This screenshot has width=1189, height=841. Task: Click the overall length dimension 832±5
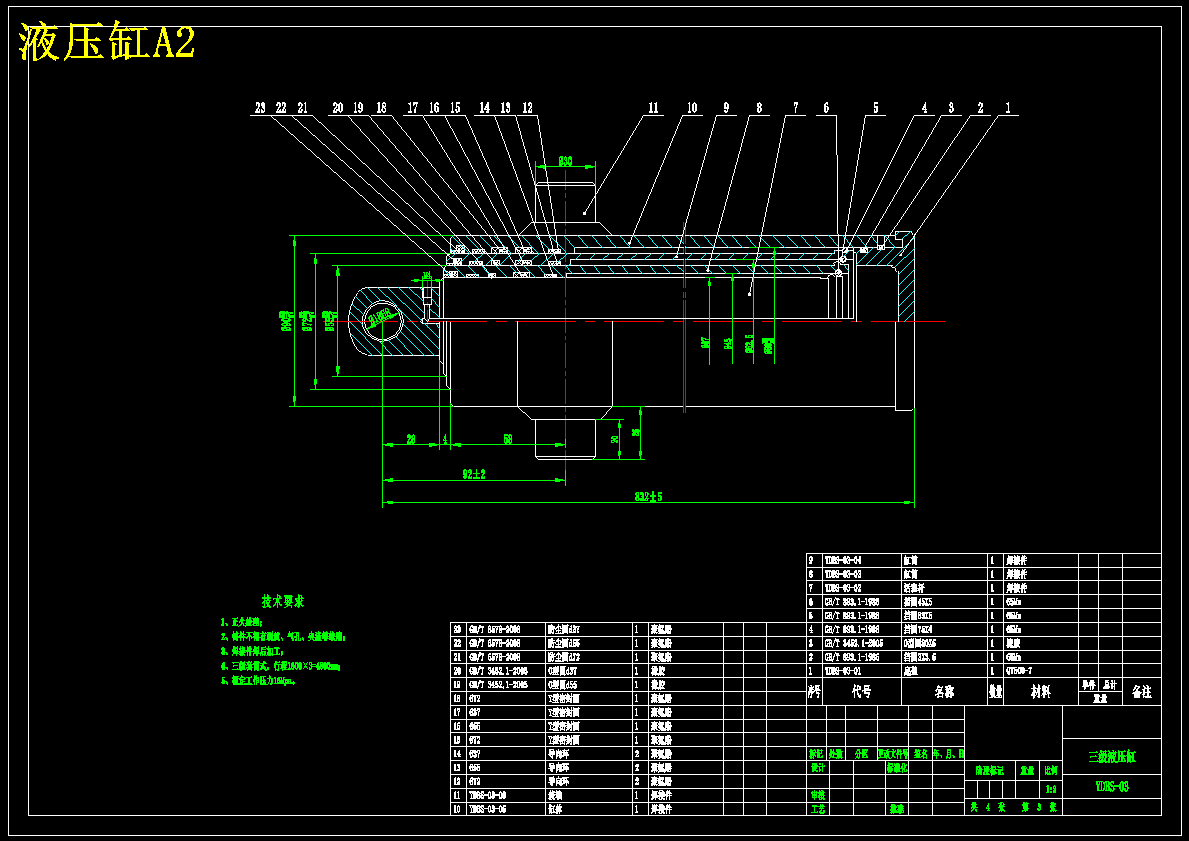pyautogui.click(x=648, y=497)
